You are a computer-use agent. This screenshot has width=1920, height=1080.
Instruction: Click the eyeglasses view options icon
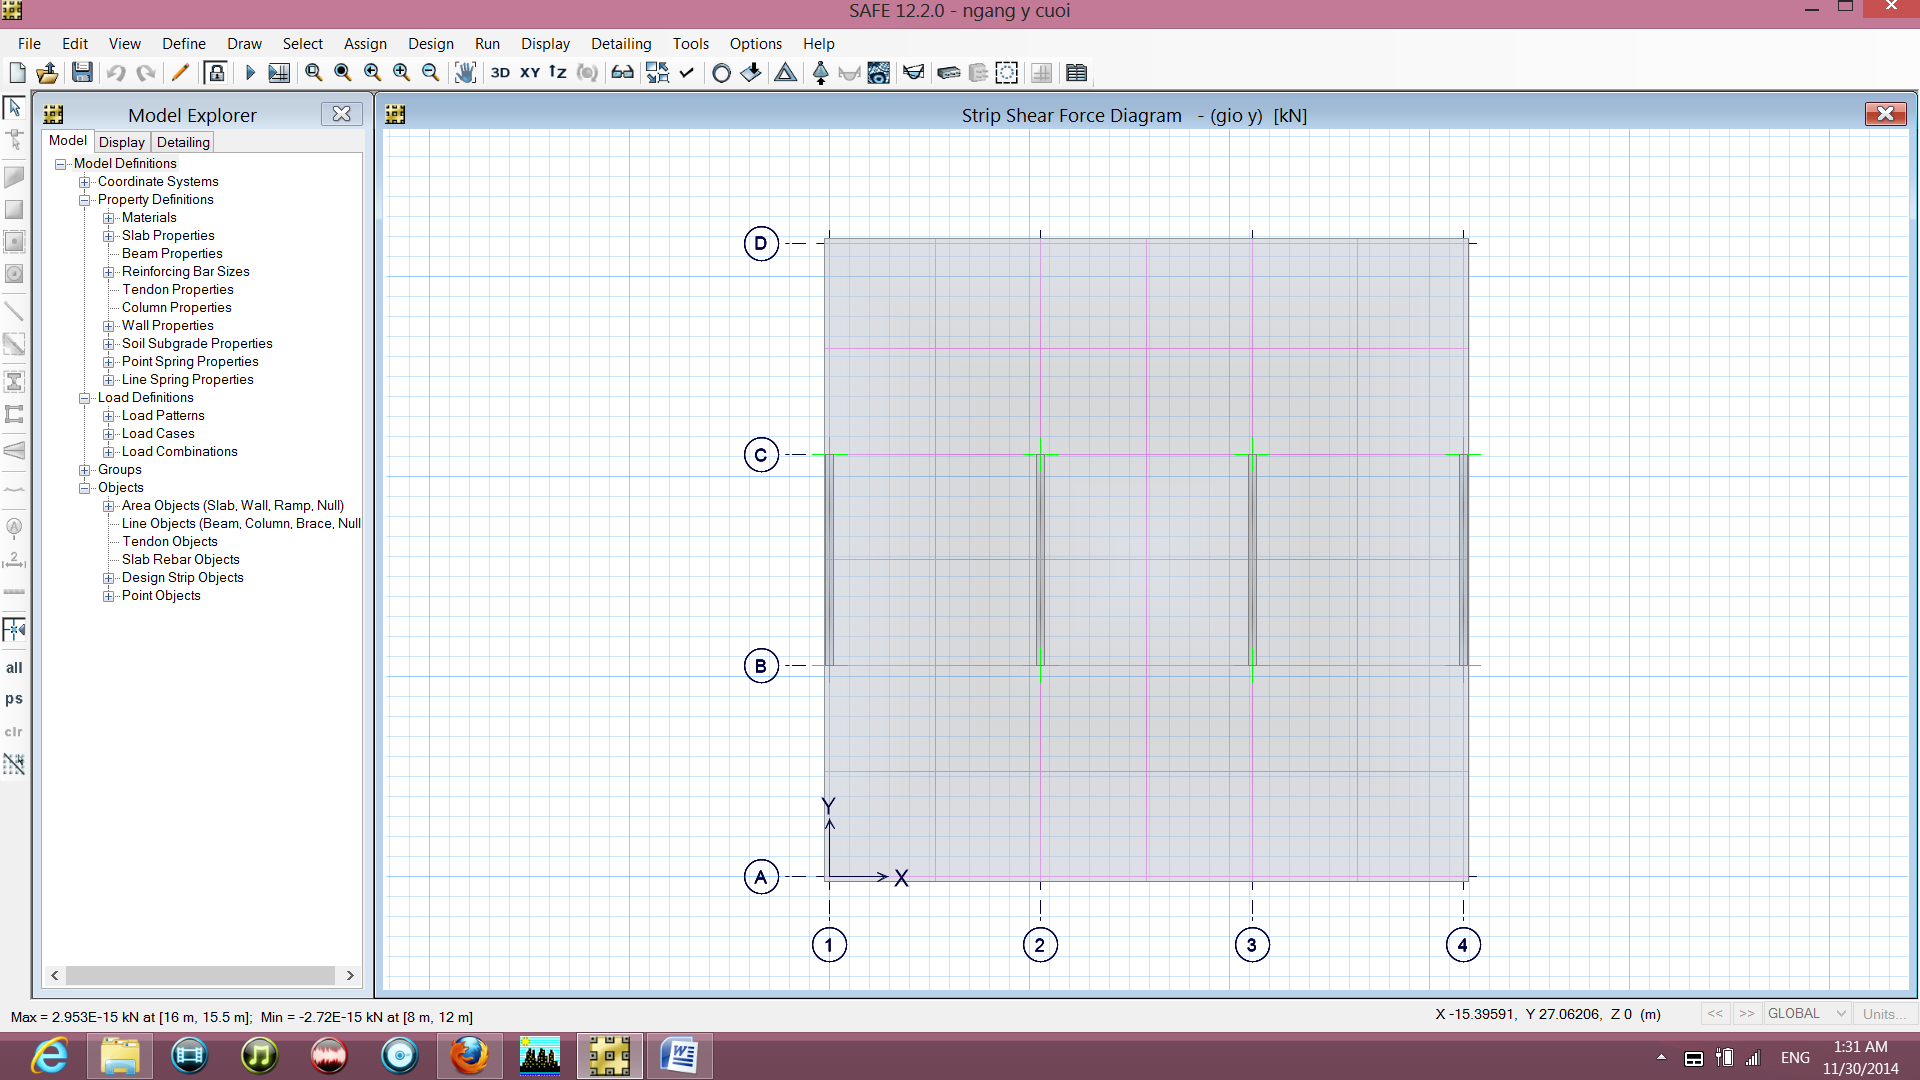(x=622, y=73)
